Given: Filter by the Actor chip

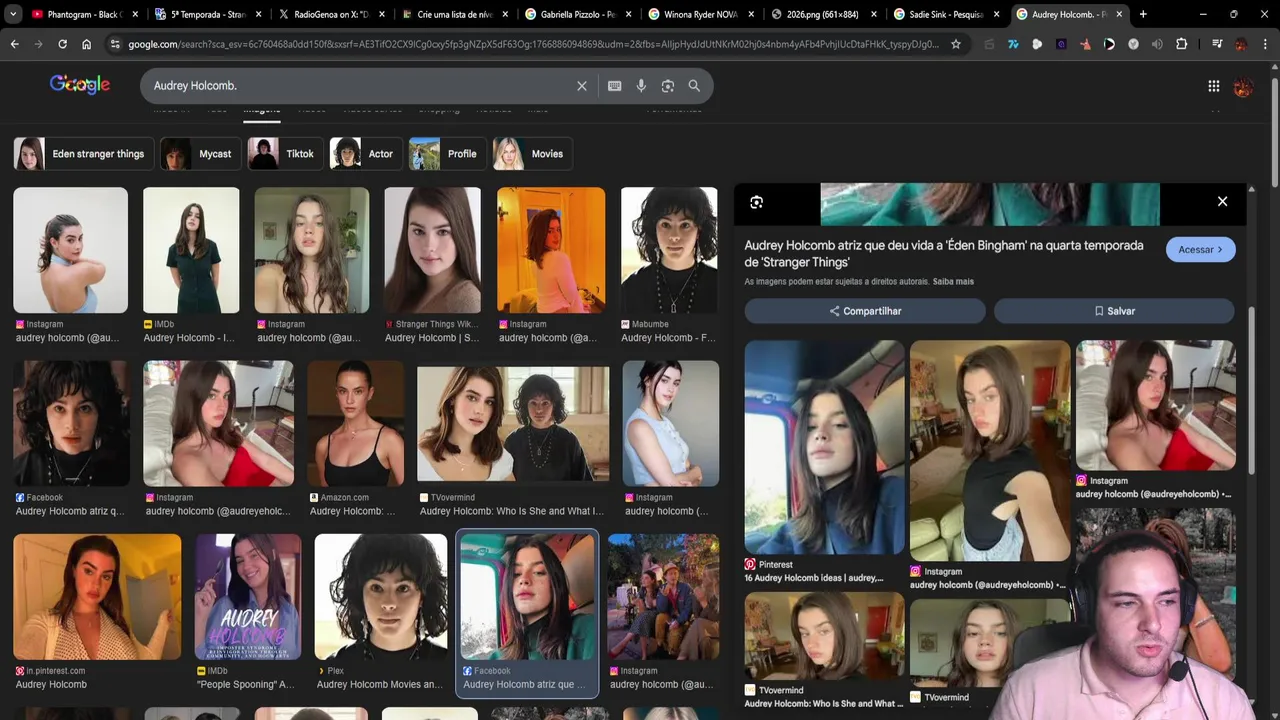Looking at the screenshot, I should (366, 154).
